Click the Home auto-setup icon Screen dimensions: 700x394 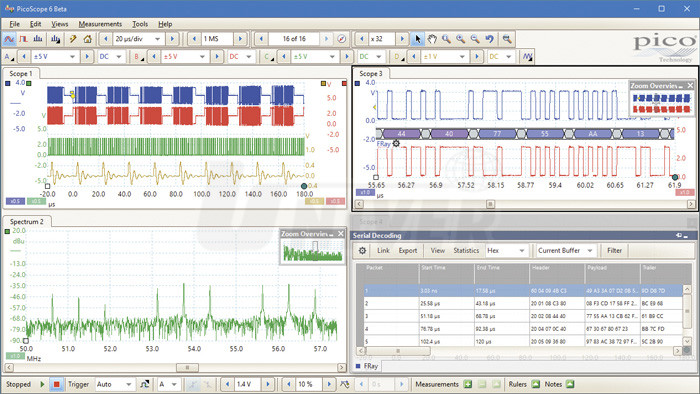pyautogui.click(x=88, y=39)
